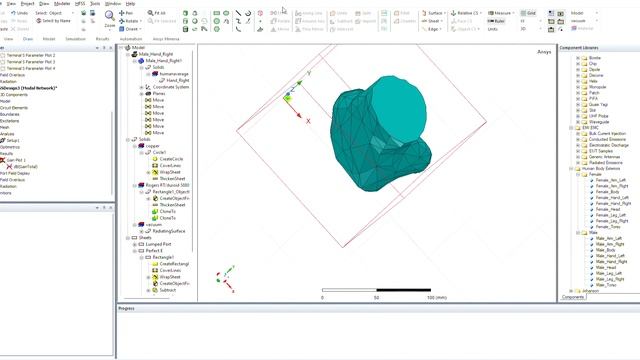The width and height of the screenshot is (640, 360).
Task: Toggle the Ruler display
Action: point(496,21)
